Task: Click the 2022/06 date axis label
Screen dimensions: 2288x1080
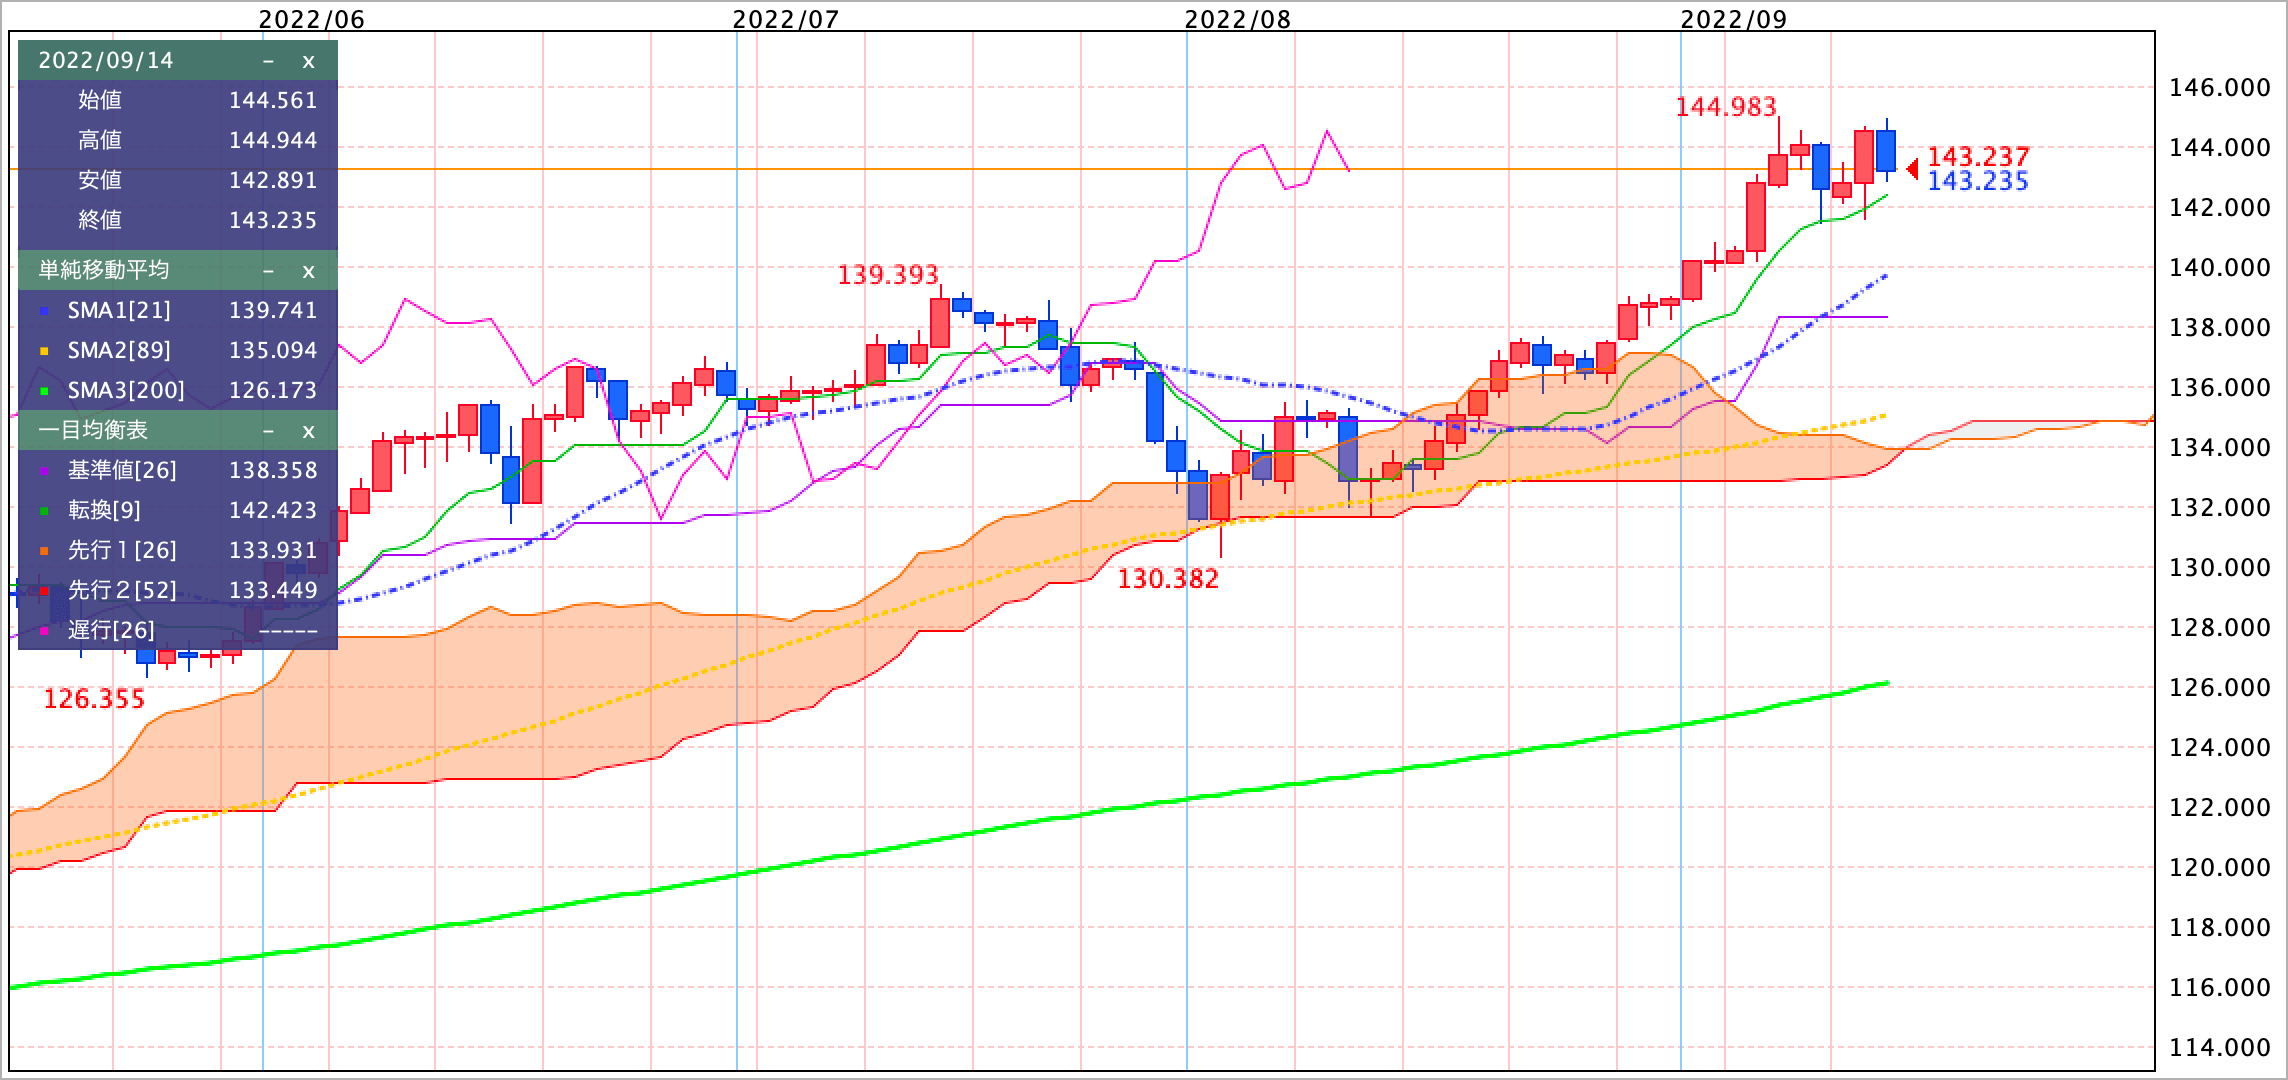Action: click(311, 18)
